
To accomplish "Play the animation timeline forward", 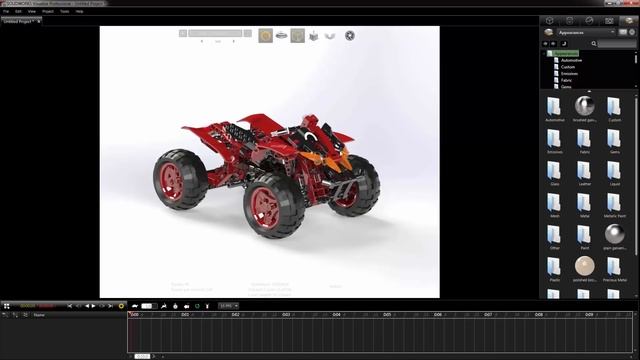I will (x=94, y=306).
